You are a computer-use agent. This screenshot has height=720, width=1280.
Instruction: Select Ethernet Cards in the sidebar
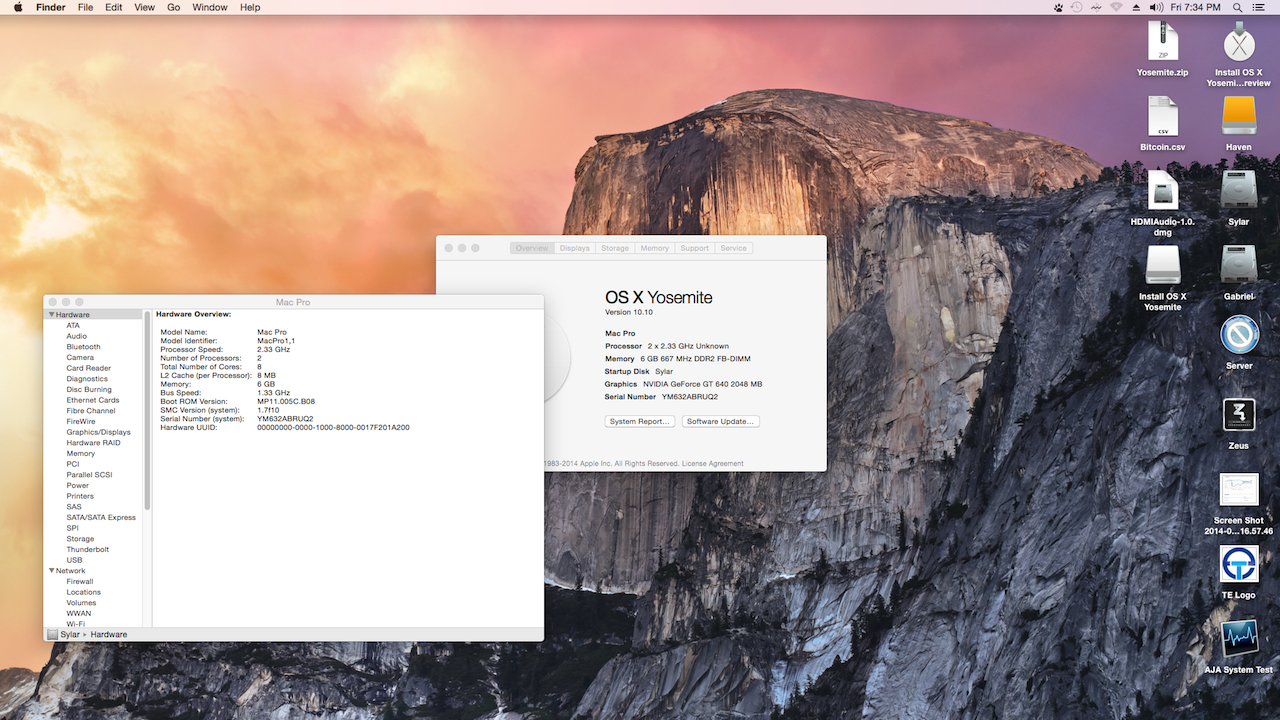click(93, 400)
